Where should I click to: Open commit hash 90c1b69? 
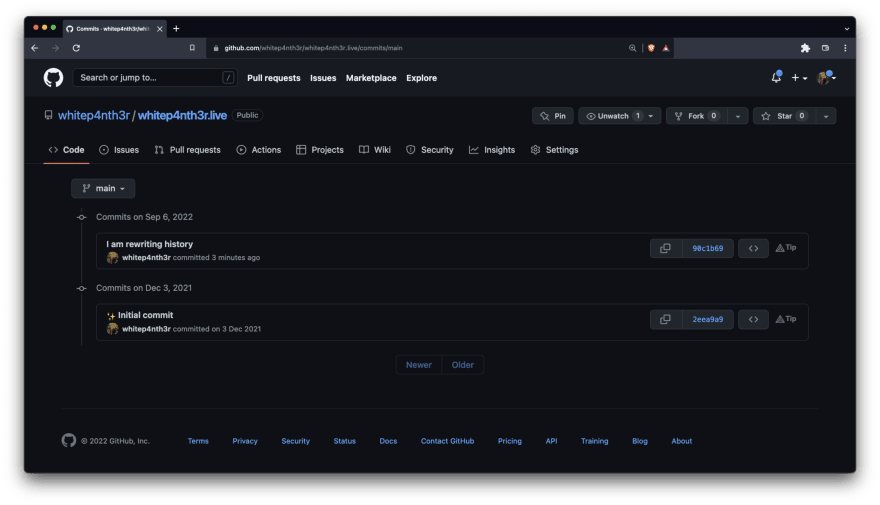708,248
